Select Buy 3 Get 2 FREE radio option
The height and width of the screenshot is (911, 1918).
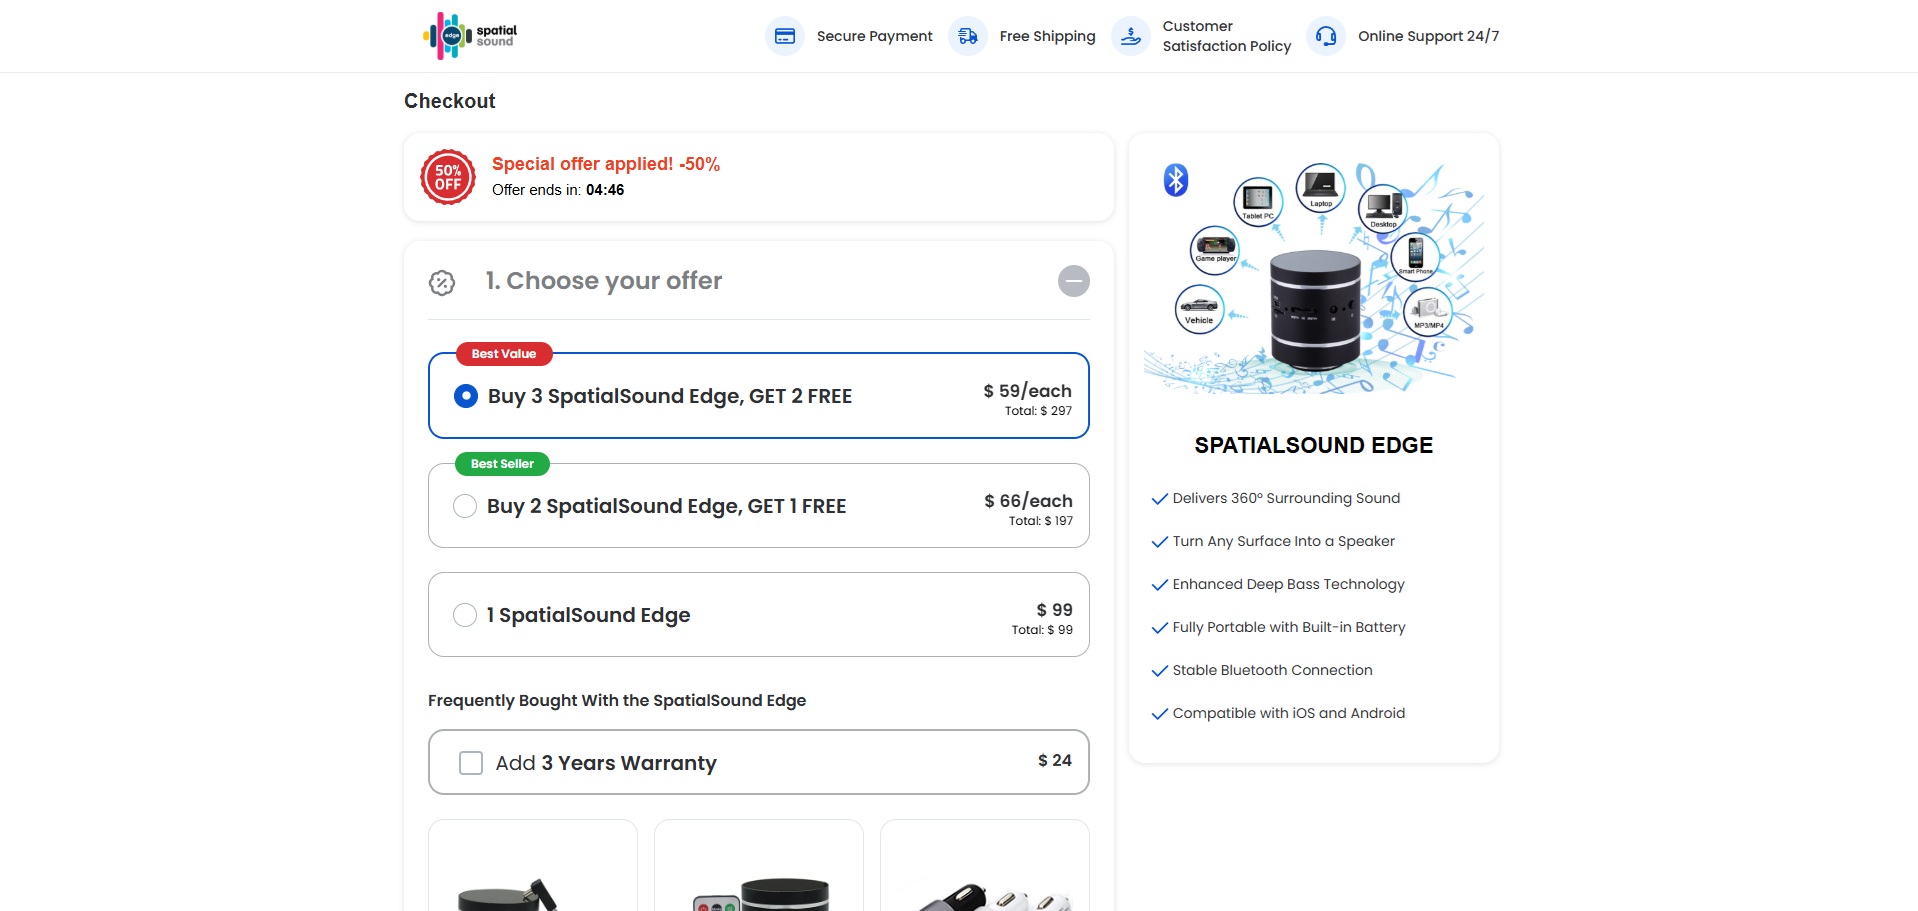(x=466, y=396)
